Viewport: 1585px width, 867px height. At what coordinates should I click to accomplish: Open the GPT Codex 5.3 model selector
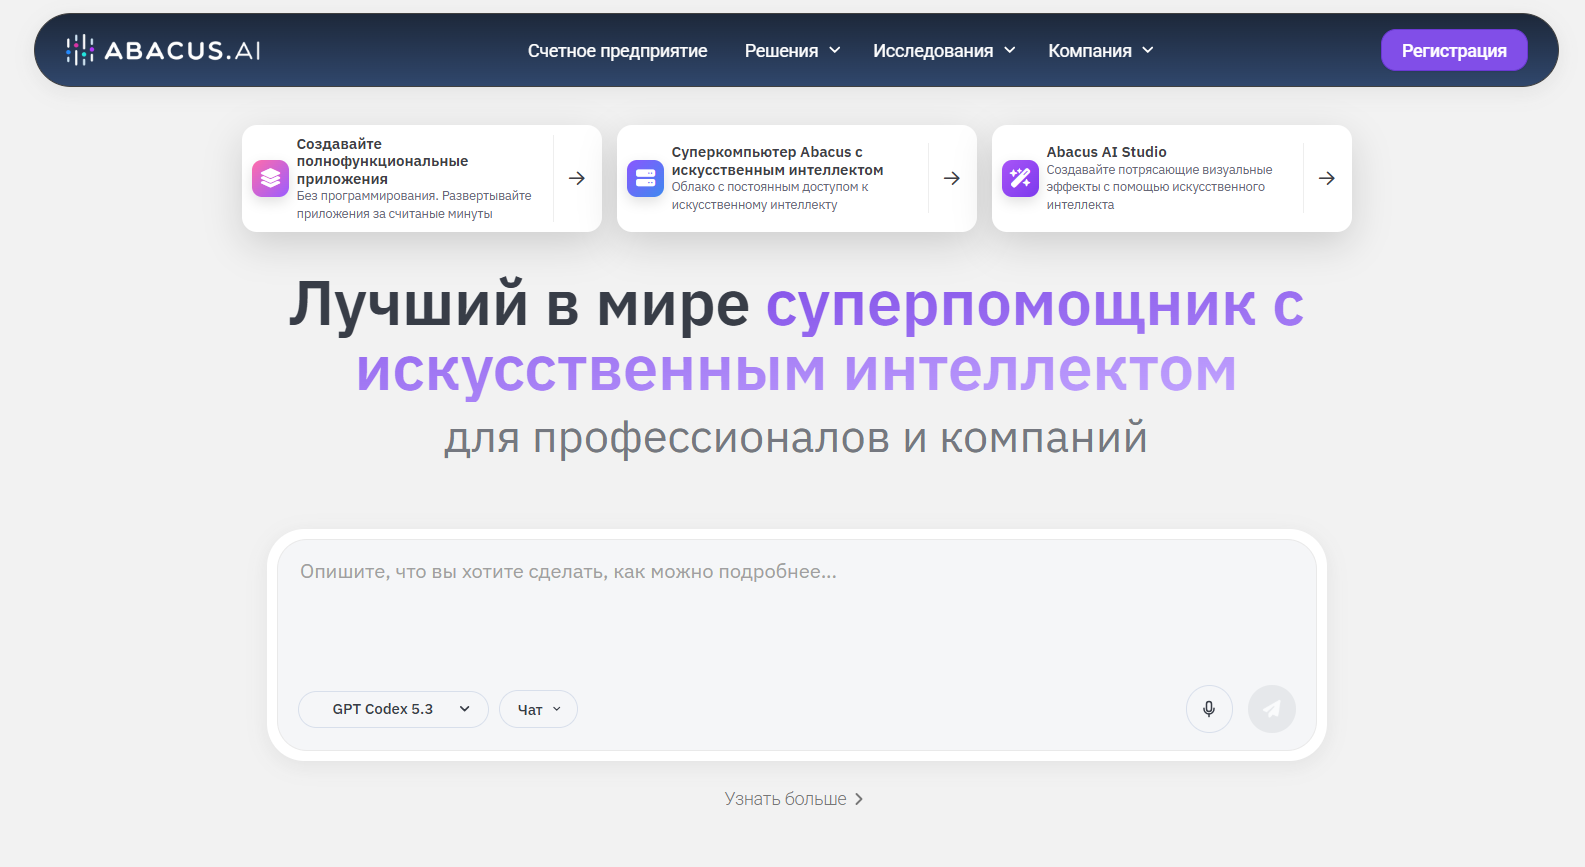tap(393, 709)
